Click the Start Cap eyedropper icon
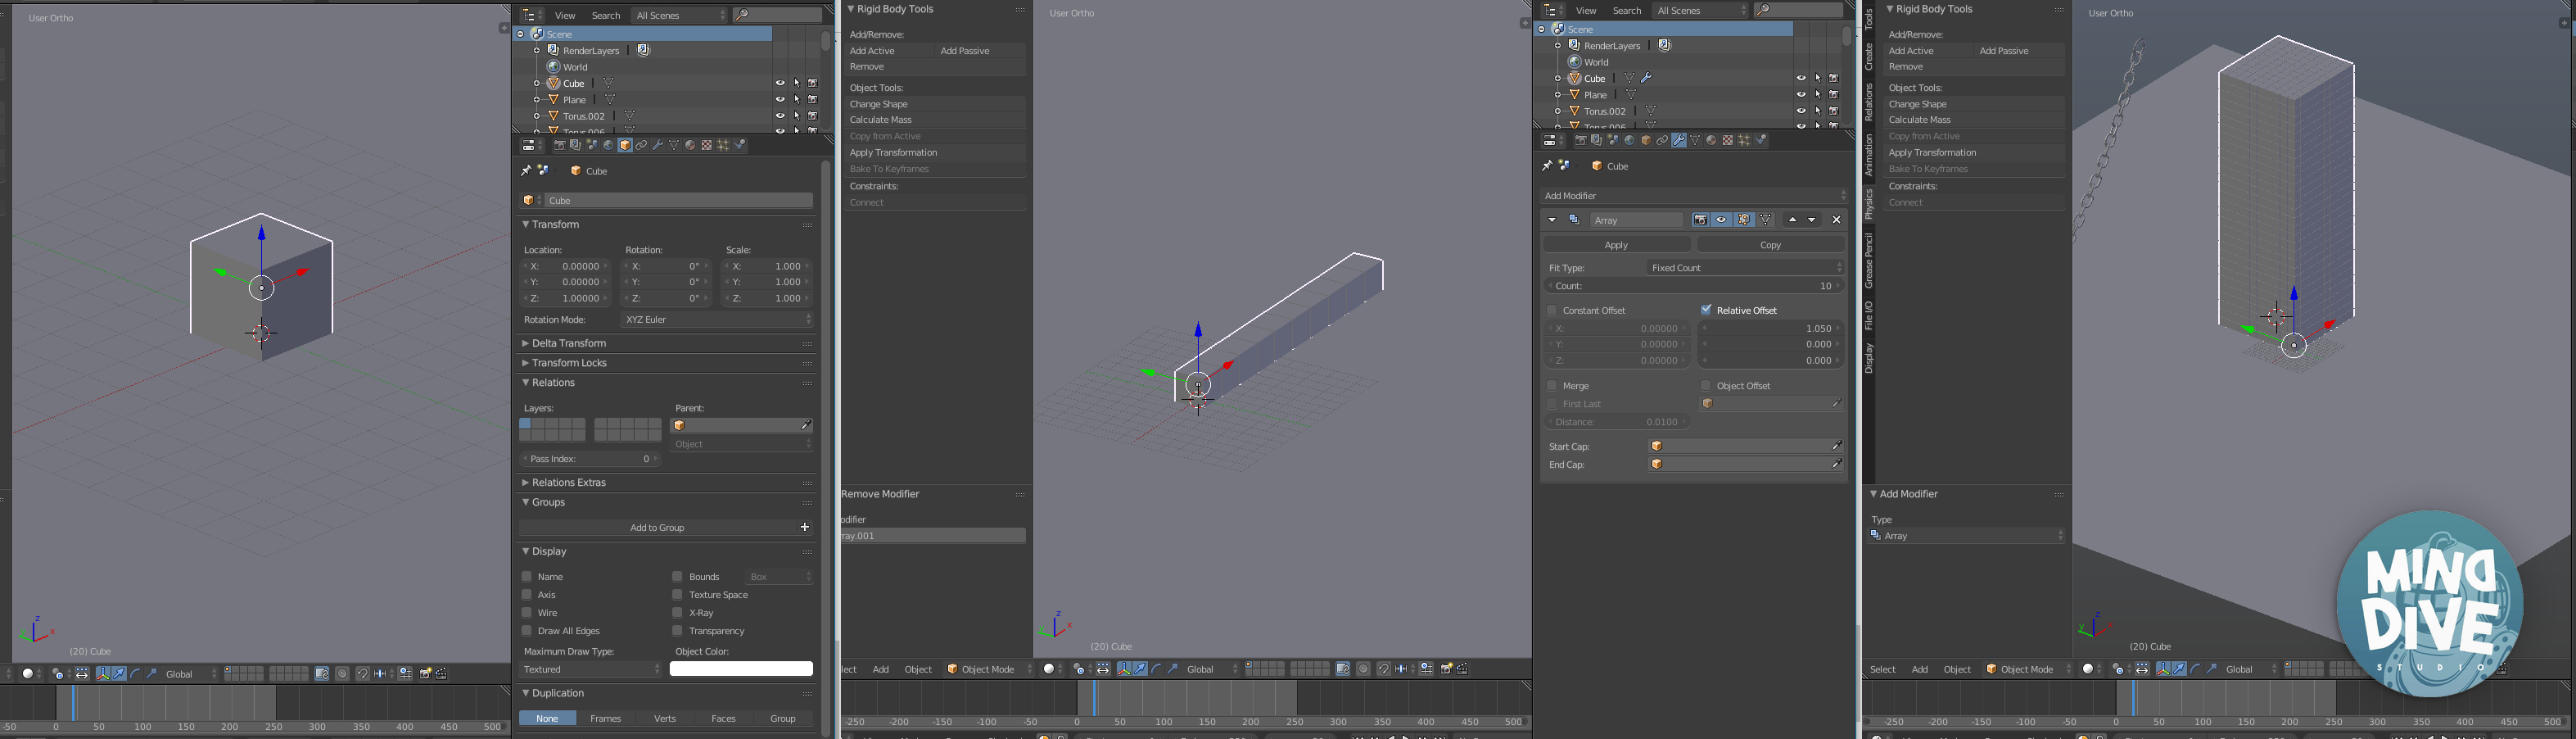Viewport: 2576px width, 739px height. point(1836,446)
